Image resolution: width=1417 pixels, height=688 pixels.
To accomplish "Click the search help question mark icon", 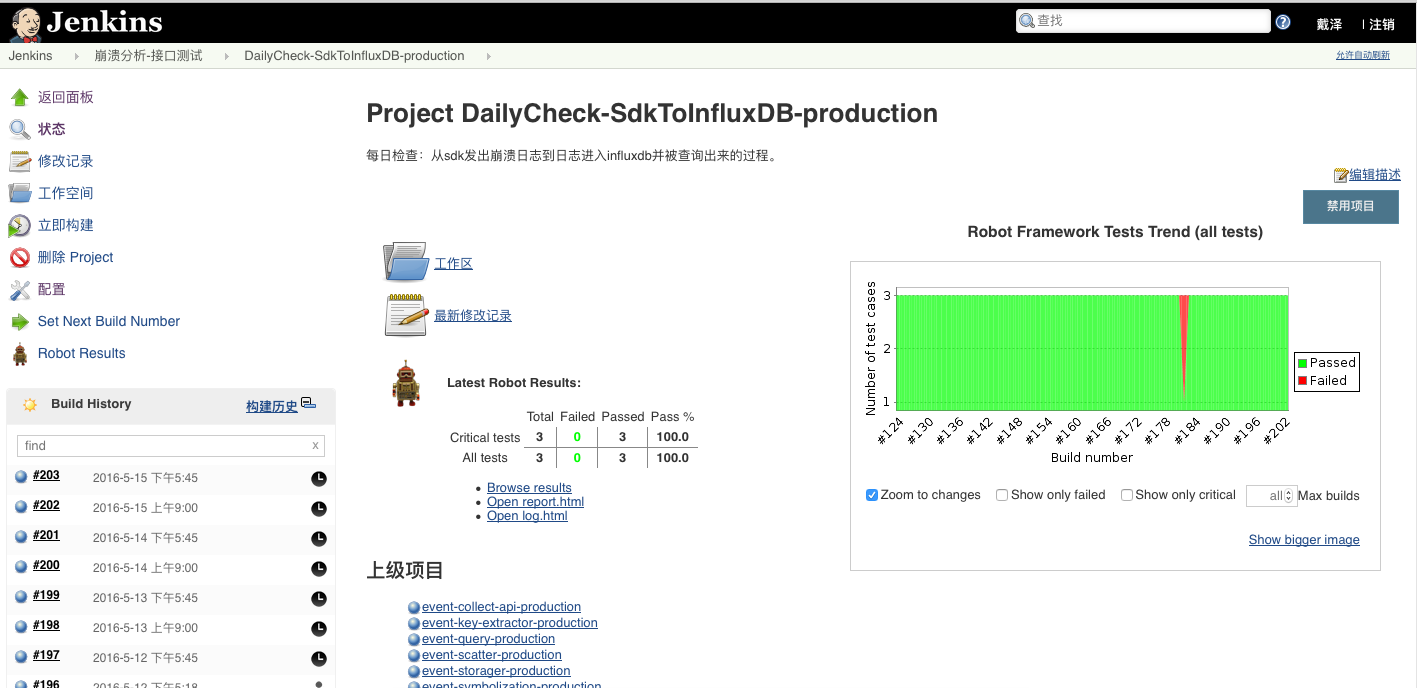I will (1283, 22).
